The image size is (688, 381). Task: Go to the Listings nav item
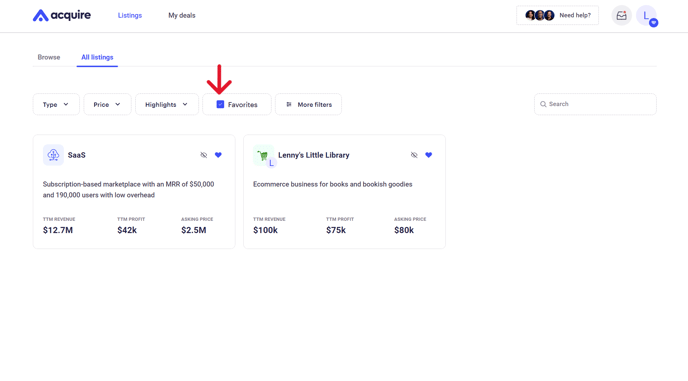click(x=130, y=15)
